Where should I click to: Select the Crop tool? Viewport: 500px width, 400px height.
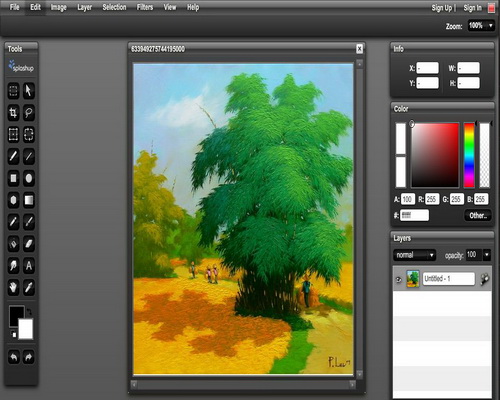[x=13, y=113]
